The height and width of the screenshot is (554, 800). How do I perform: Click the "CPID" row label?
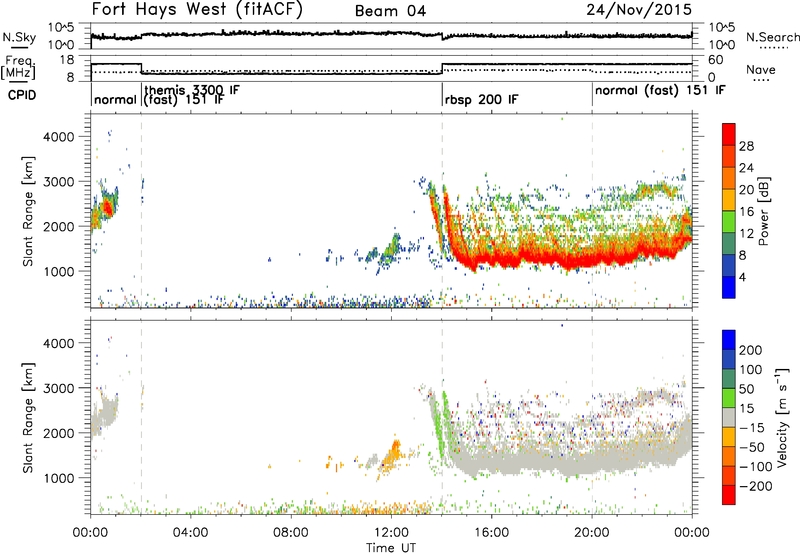coord(22,95)
